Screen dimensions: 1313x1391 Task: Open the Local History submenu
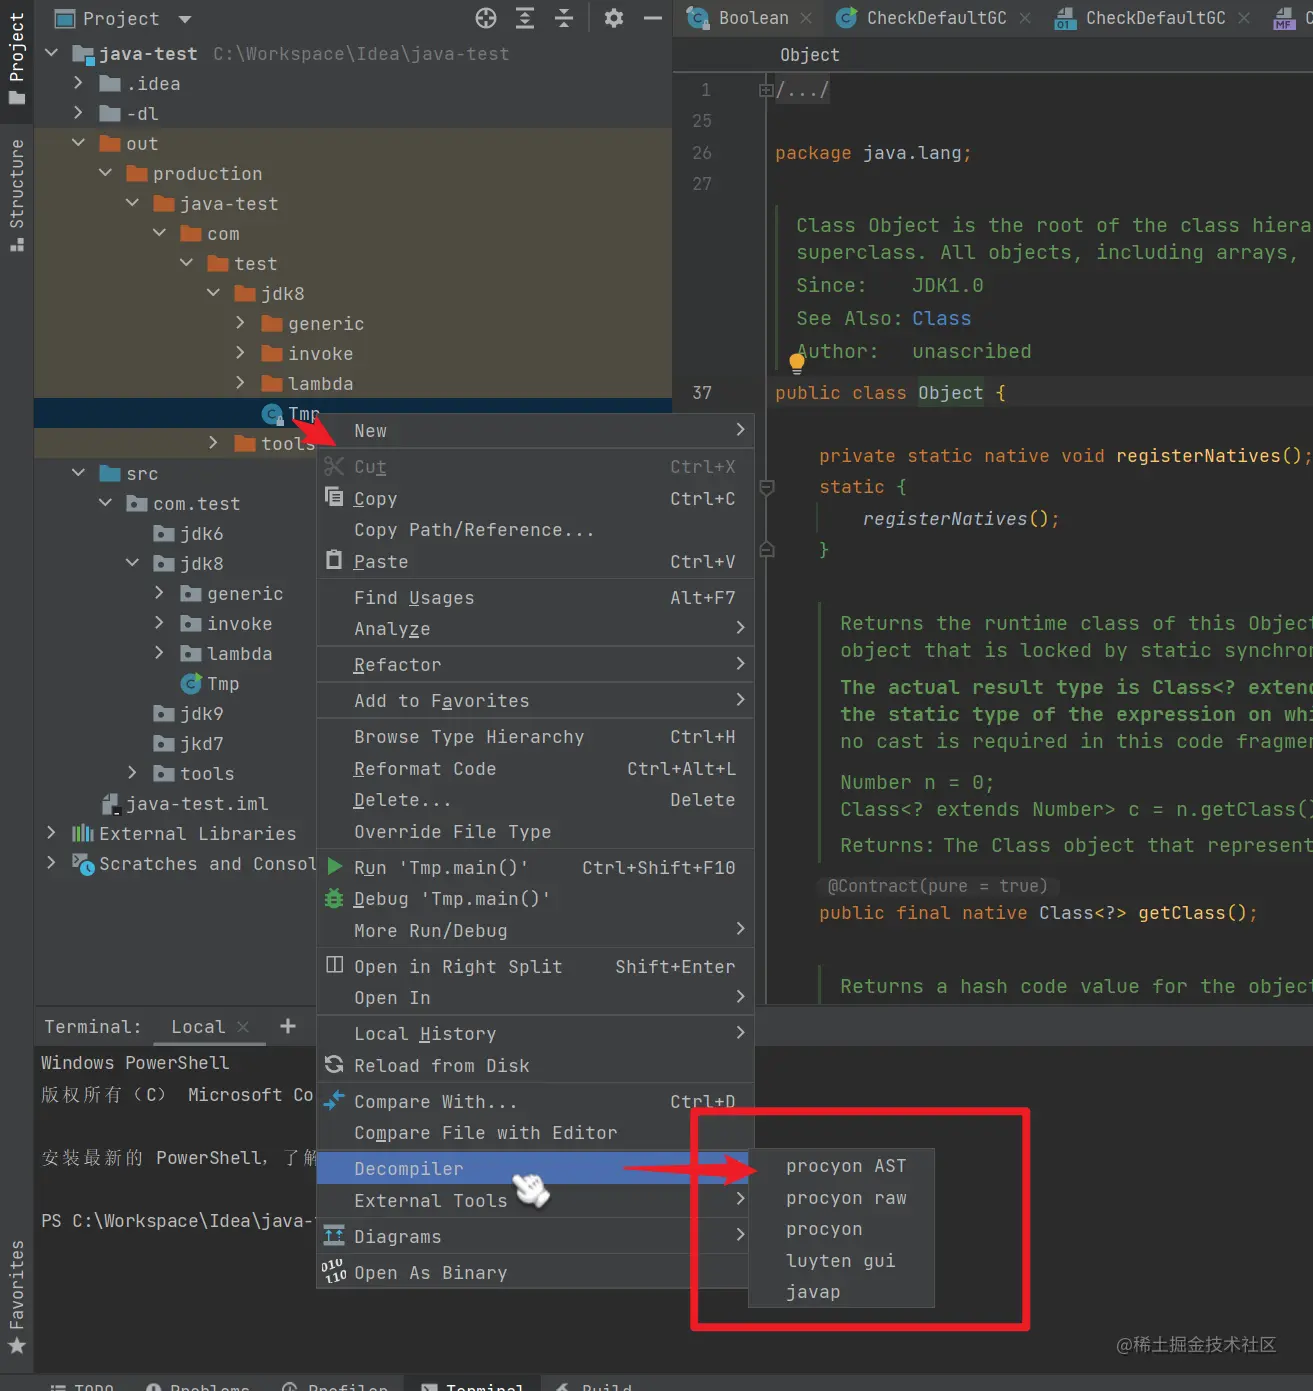[x=425, y=1033]
